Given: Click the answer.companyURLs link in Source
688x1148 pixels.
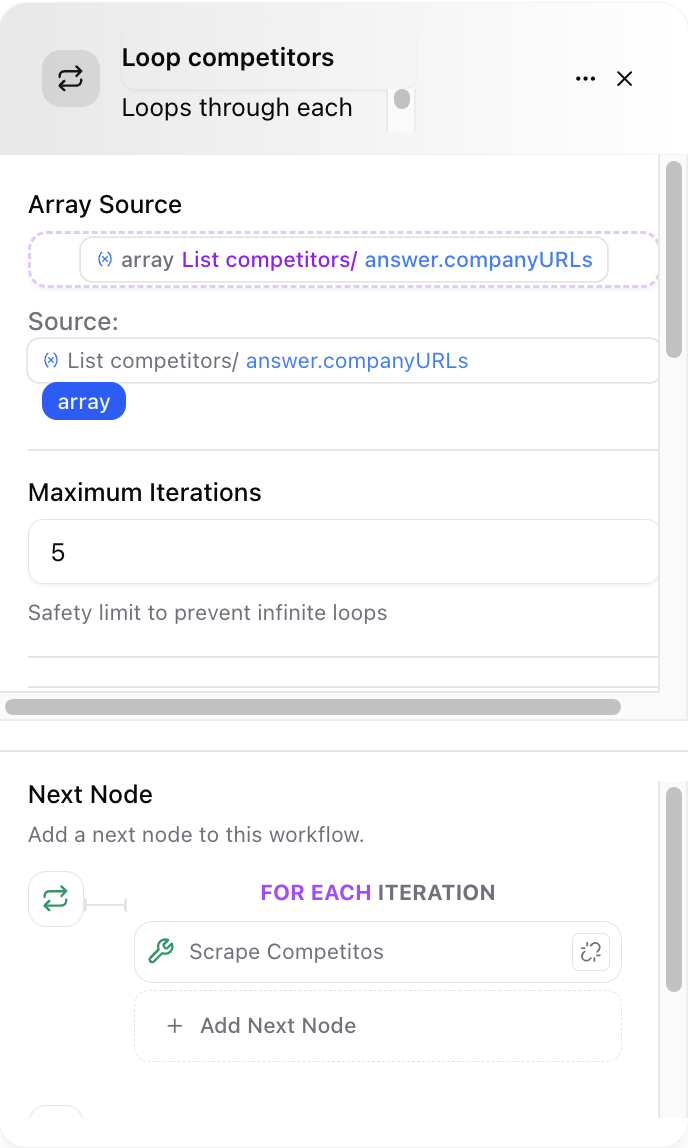Looking at the screenshot, I should pos(357,360).
